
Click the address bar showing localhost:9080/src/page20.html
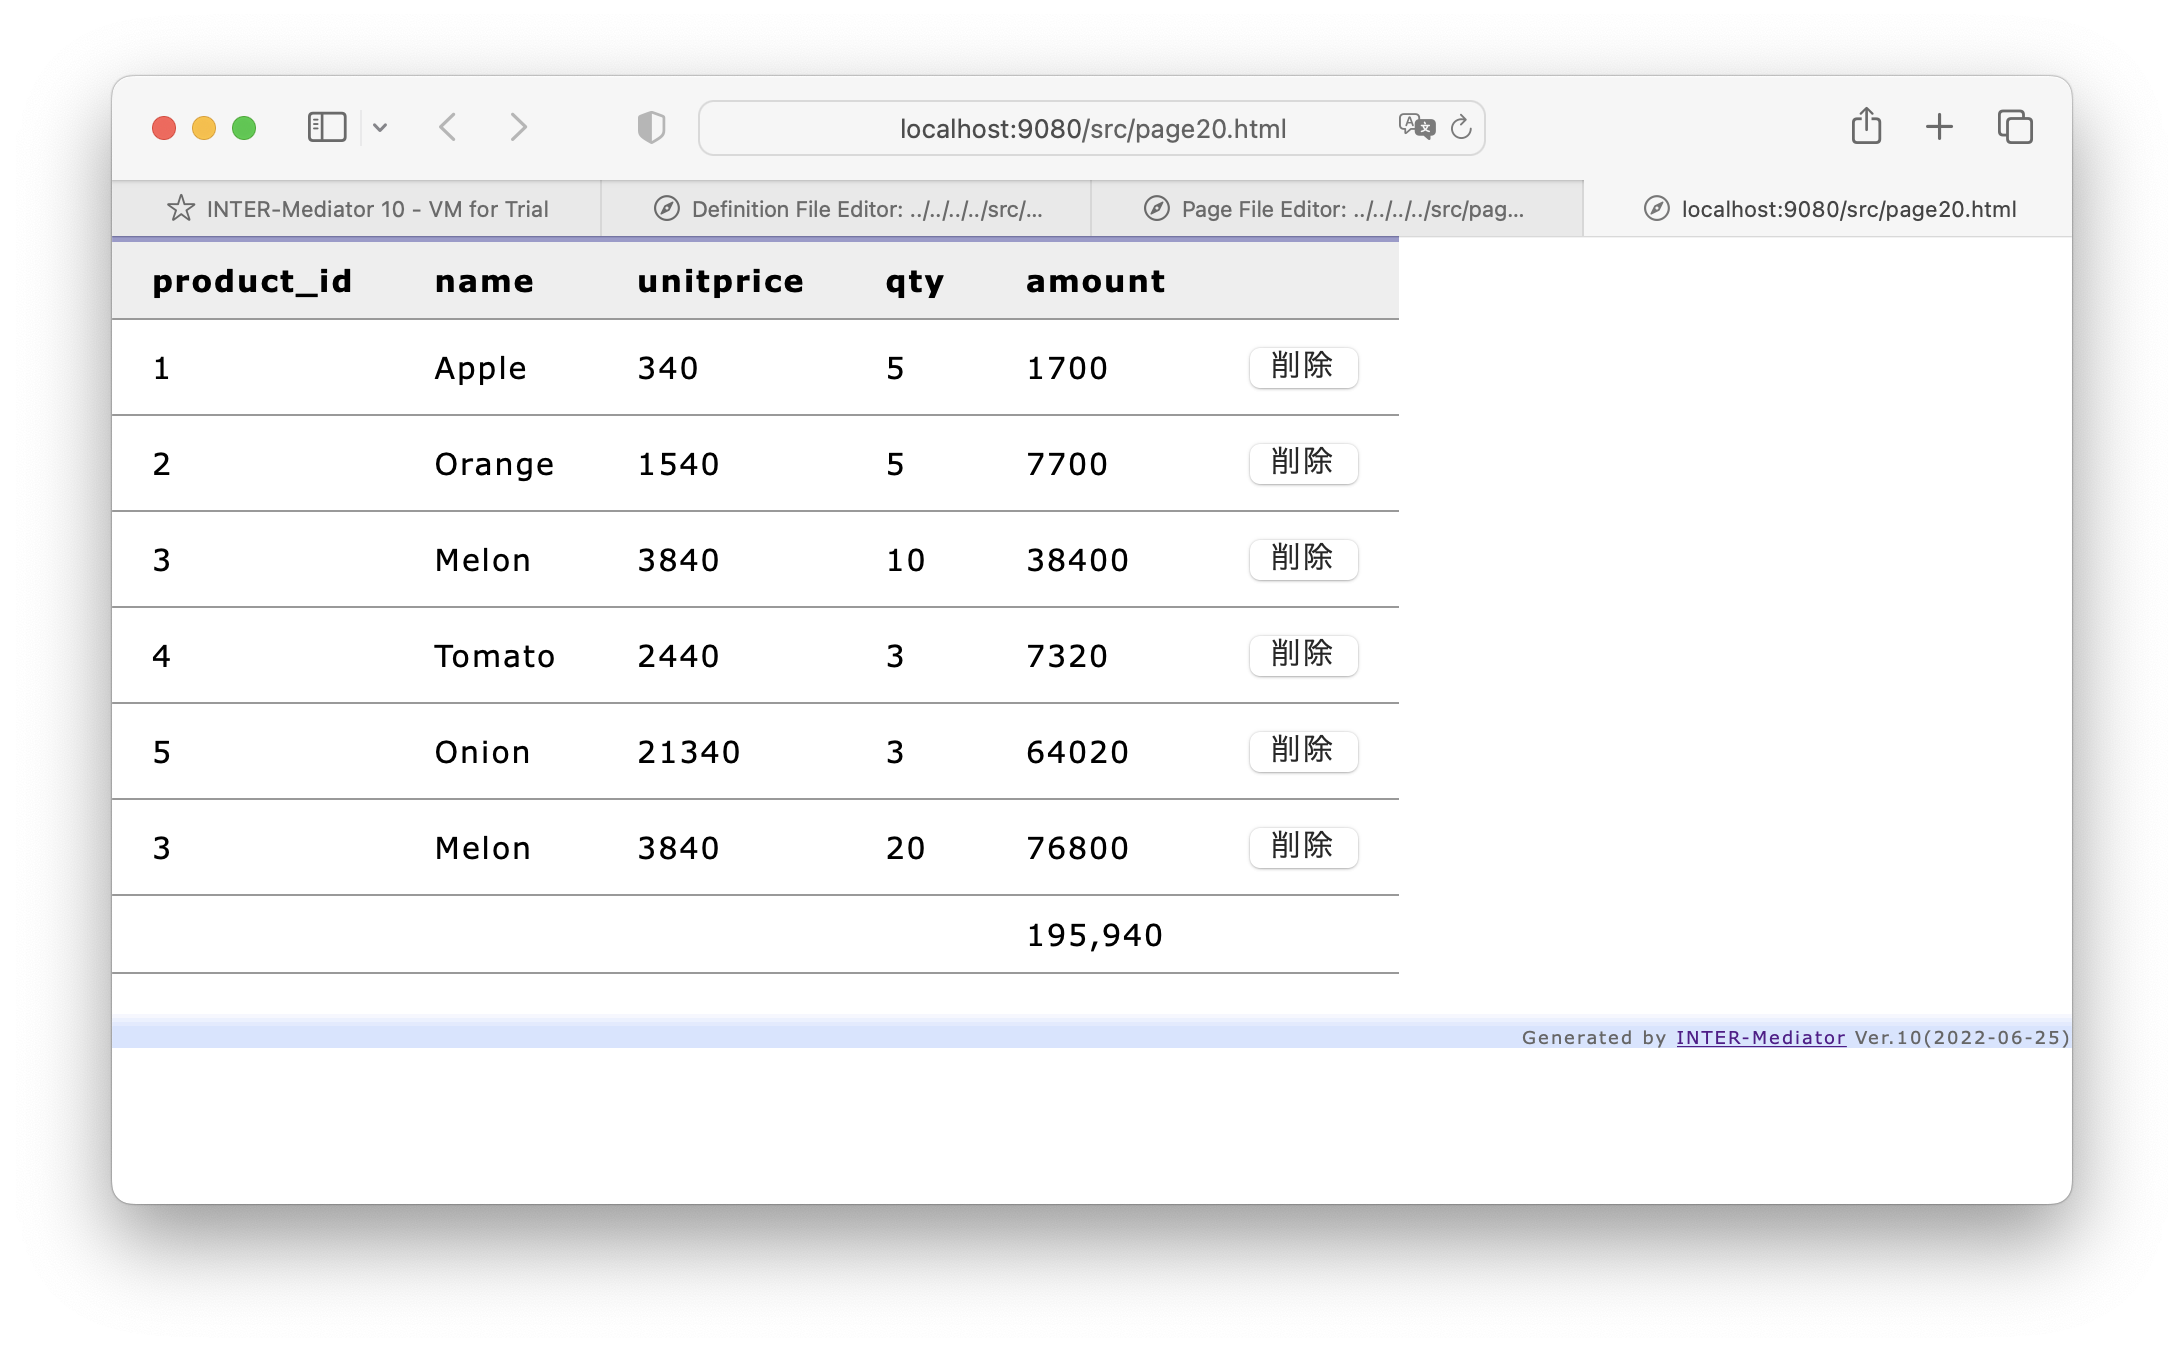pyautogui.click(x=1092, y=128)
